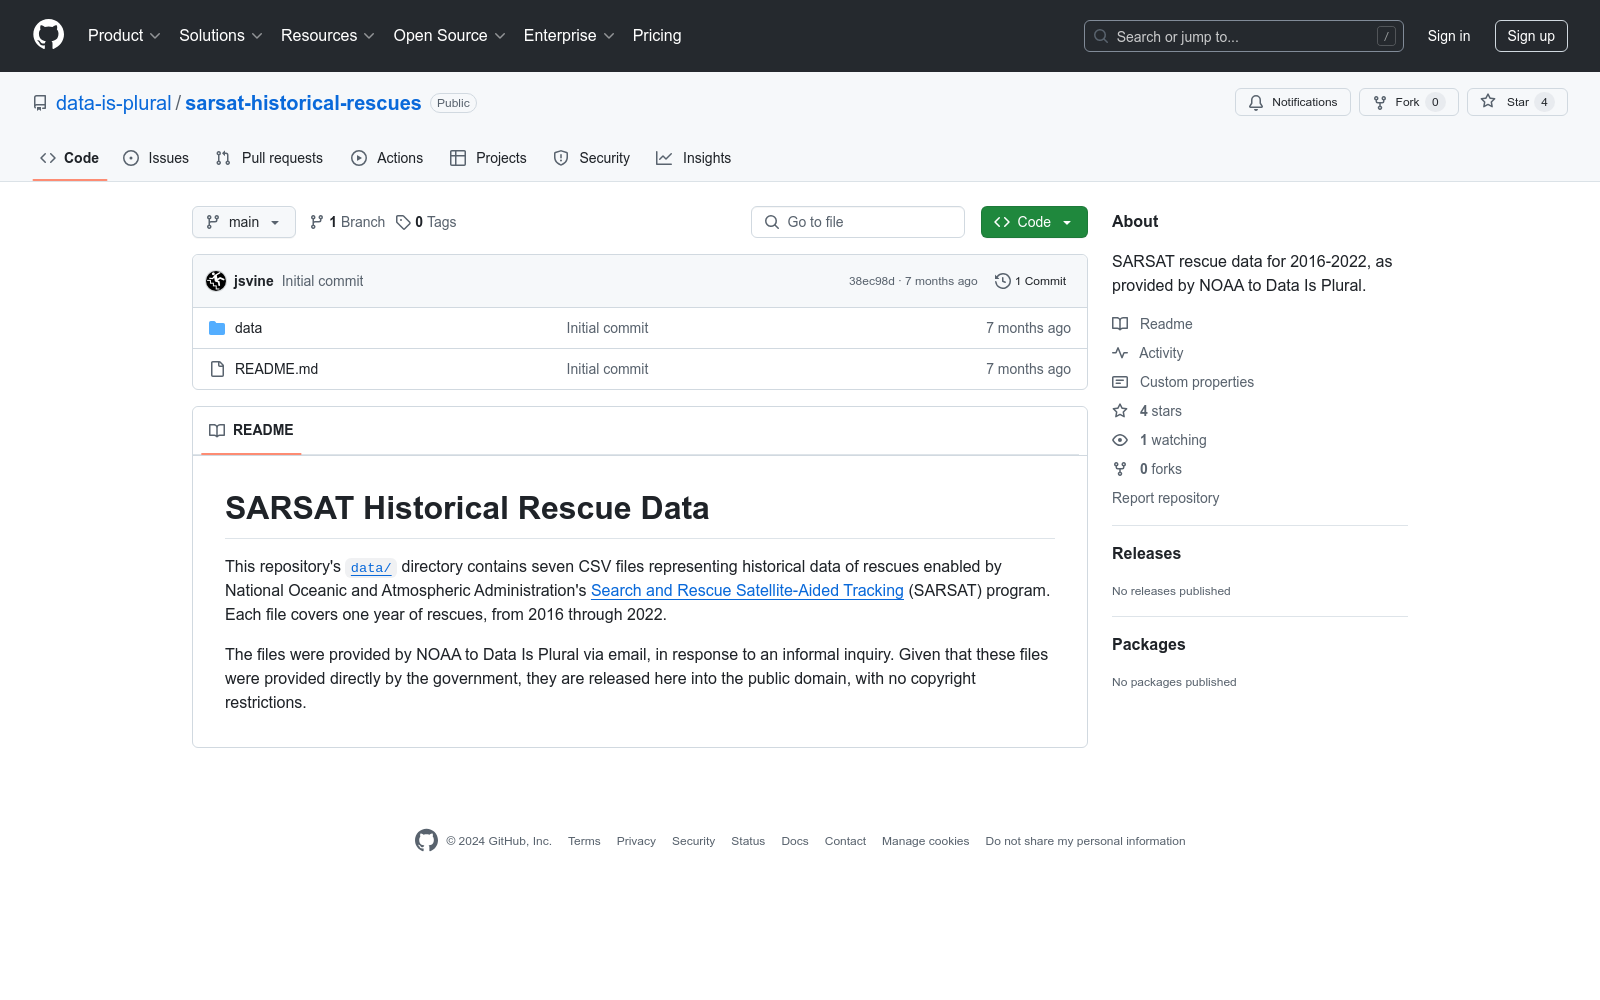Open the Packages heading link

tap(1148, 645)
